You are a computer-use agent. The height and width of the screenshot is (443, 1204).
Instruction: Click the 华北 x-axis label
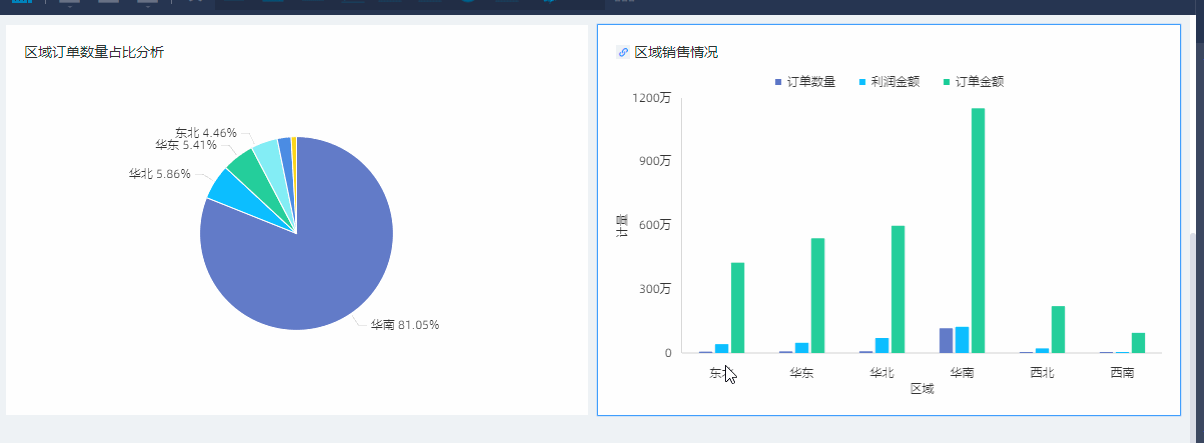point(881,373)
